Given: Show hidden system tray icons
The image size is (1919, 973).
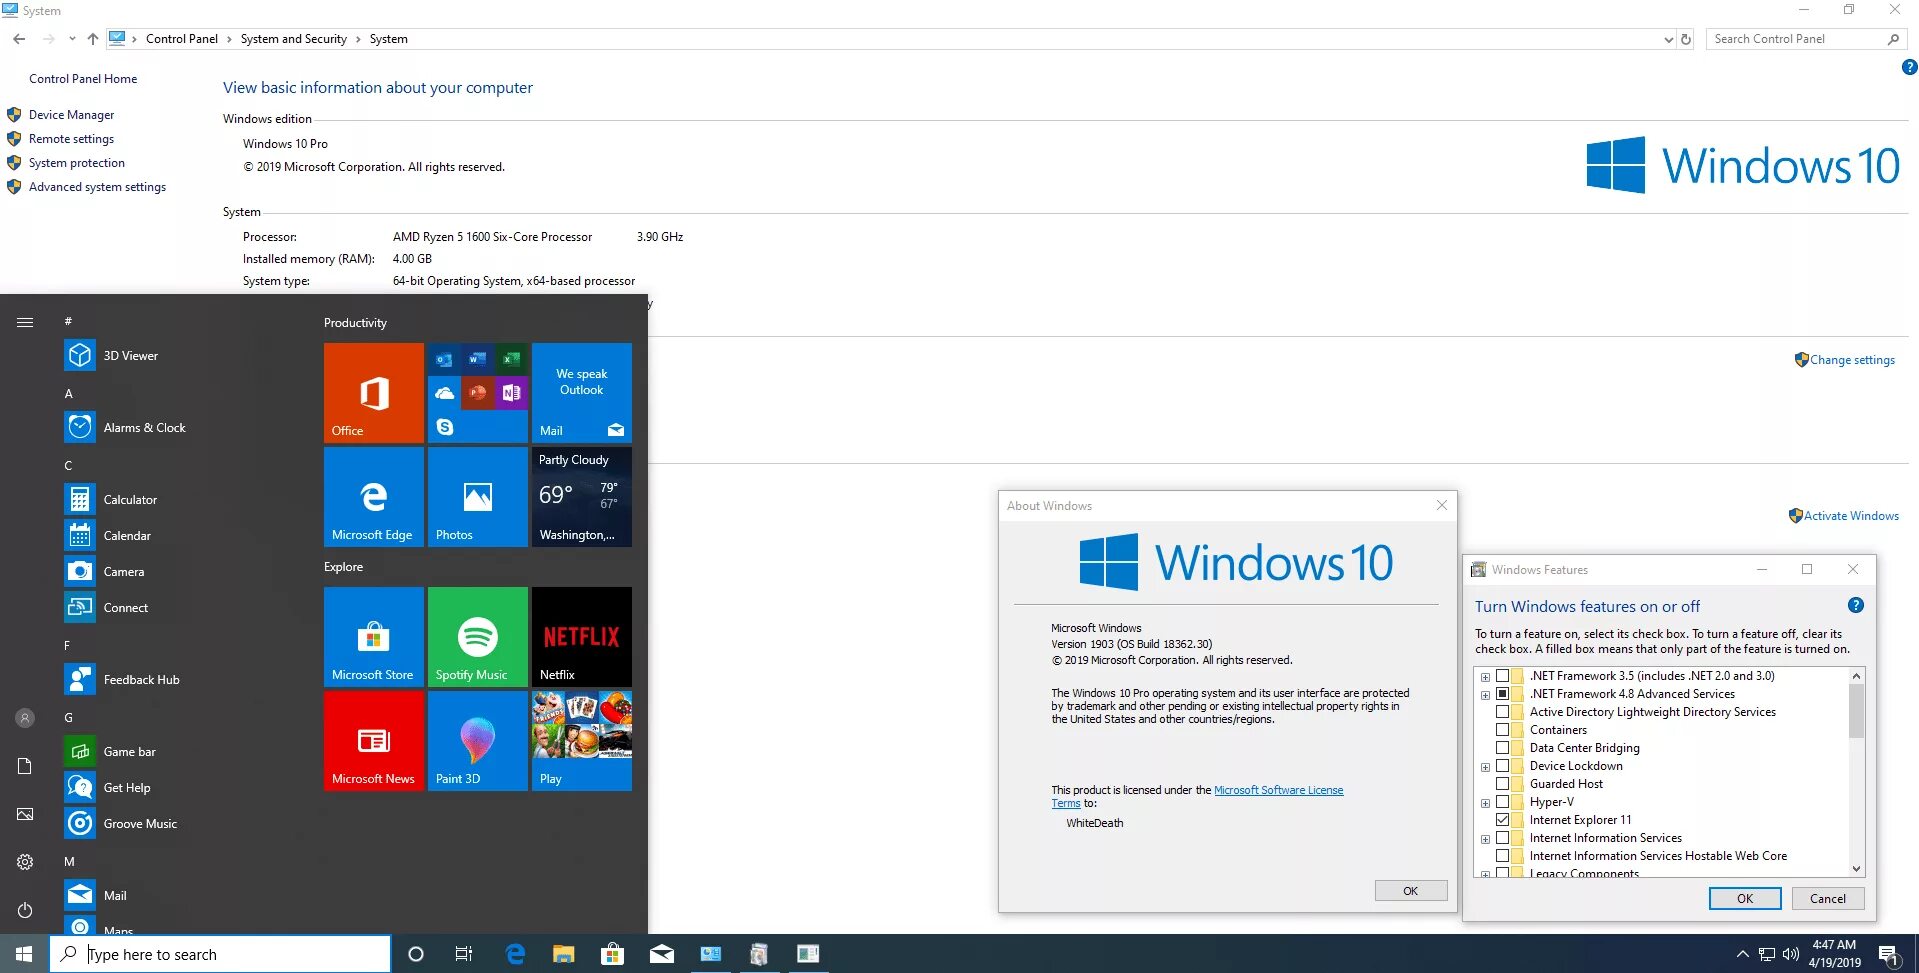Looking at the screenshot, I should point(1742,955).
